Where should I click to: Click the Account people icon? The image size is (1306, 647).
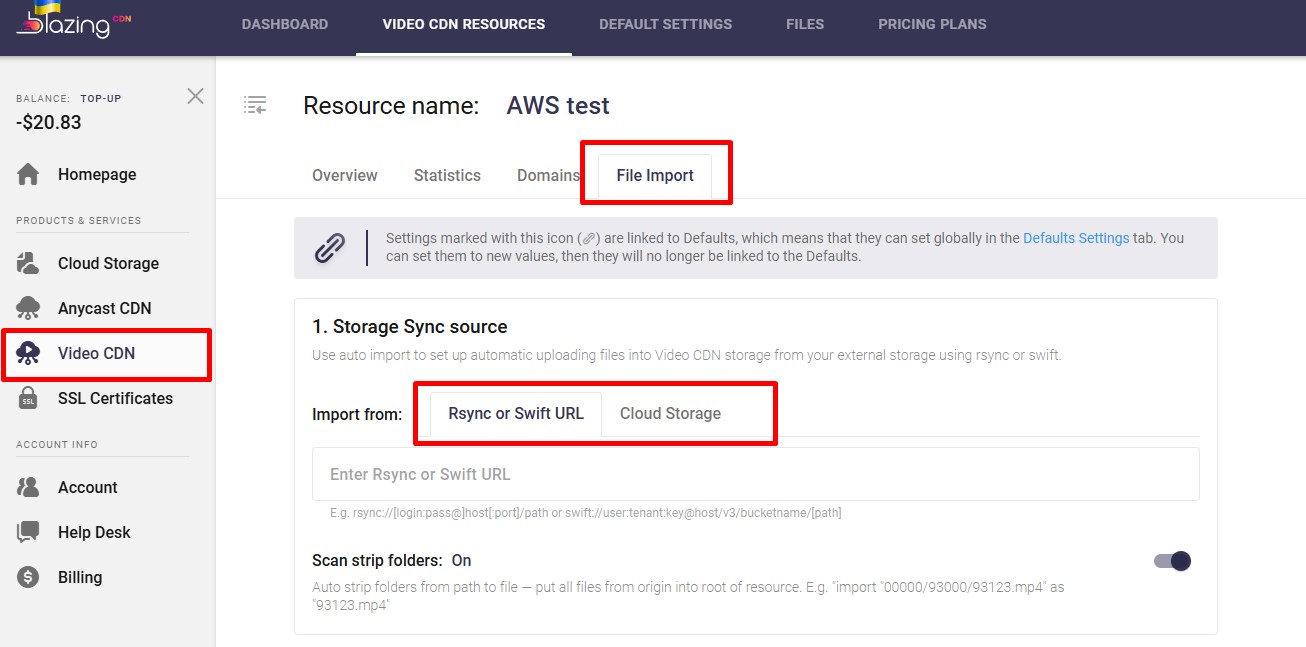pyautogui.click(x=28, y=487)
